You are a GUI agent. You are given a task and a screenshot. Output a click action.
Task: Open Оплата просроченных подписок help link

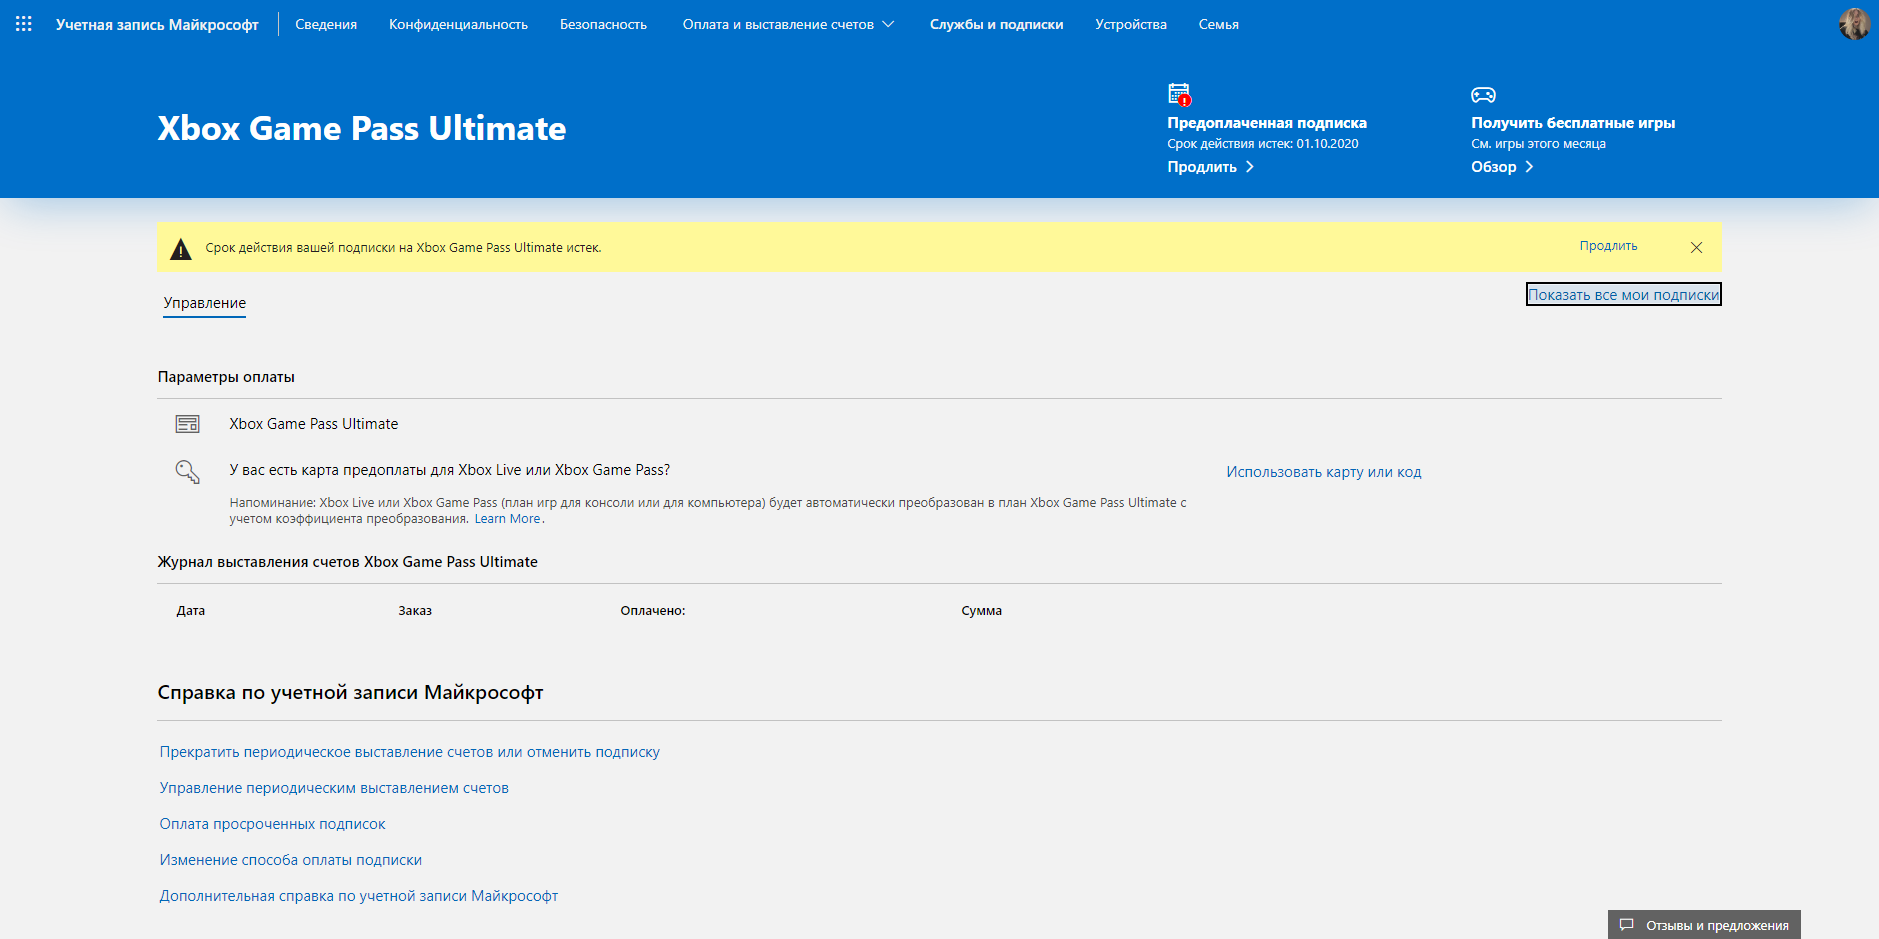[x=272, y=824]
